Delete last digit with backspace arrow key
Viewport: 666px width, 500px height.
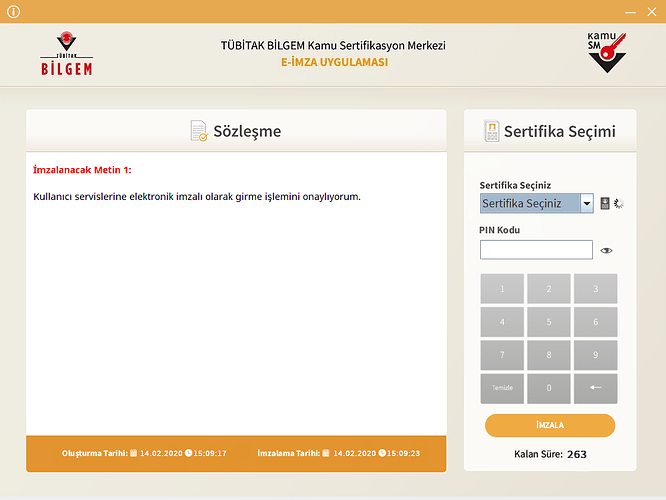point(595,388)
